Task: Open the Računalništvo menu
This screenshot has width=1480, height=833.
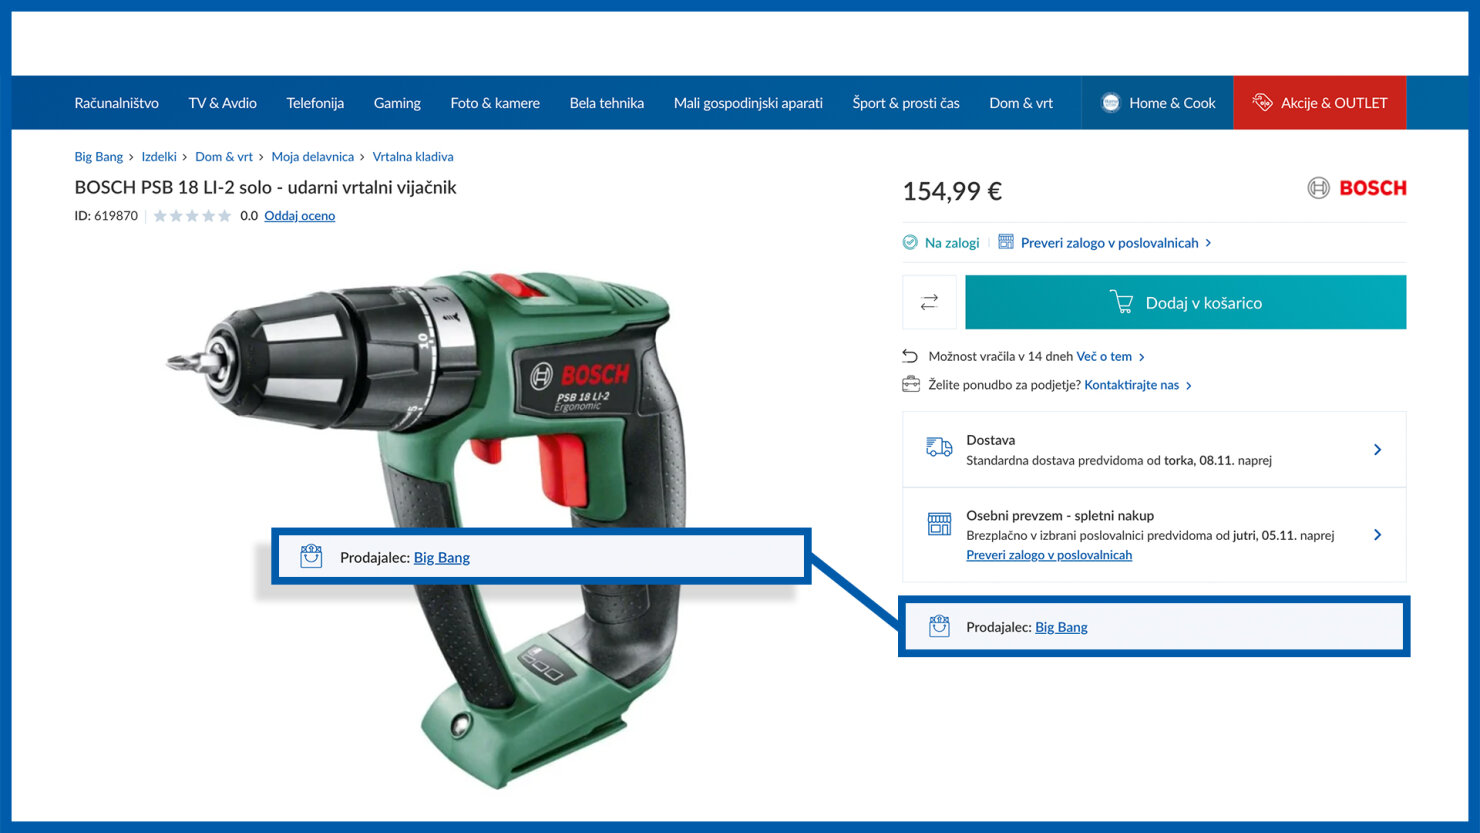Action: (117, 103)
